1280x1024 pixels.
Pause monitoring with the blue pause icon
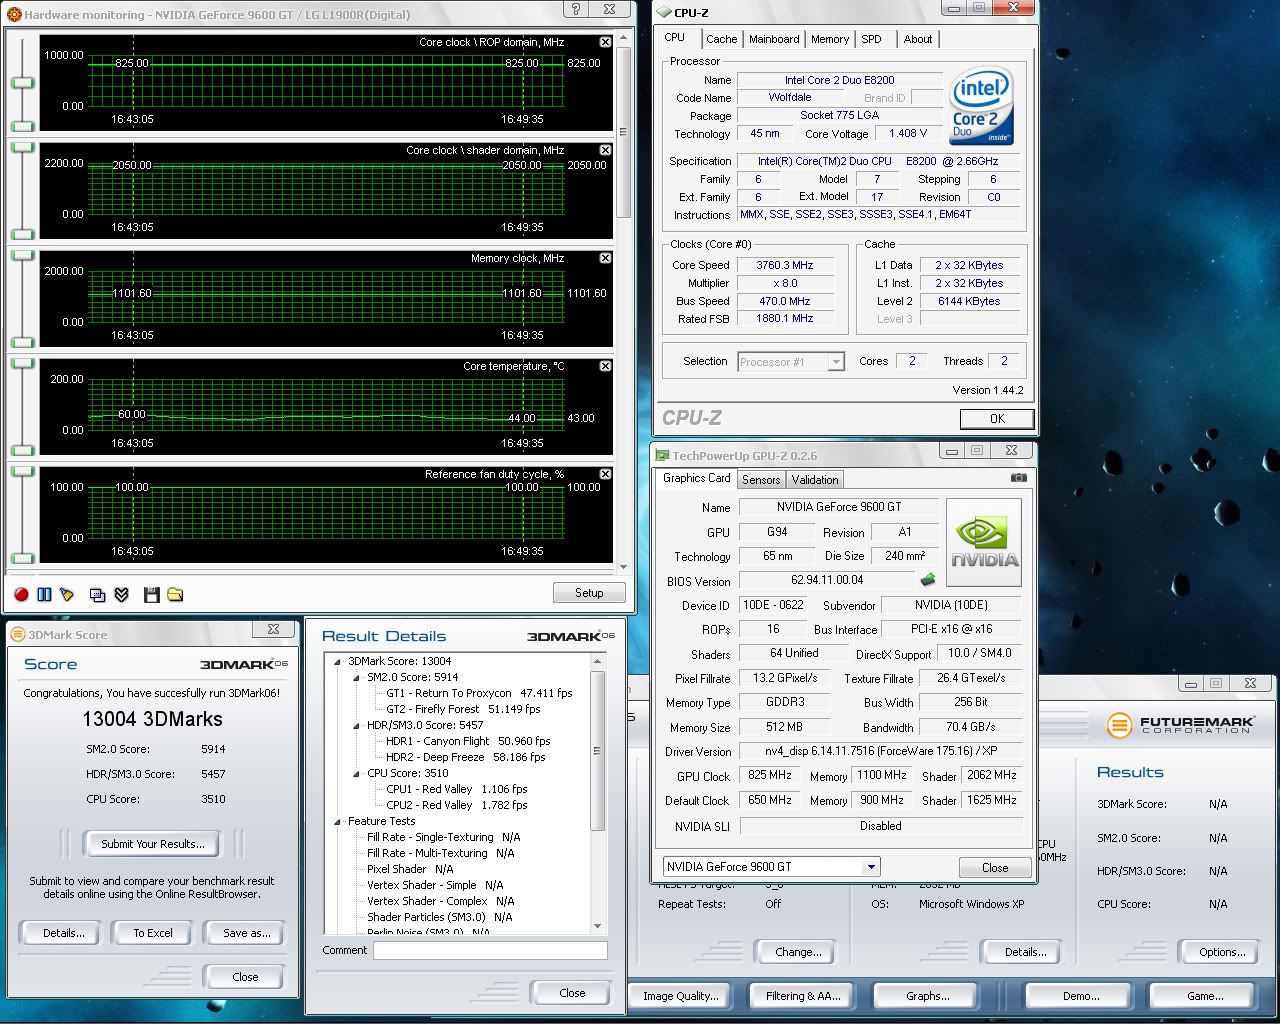coord(44,594)
